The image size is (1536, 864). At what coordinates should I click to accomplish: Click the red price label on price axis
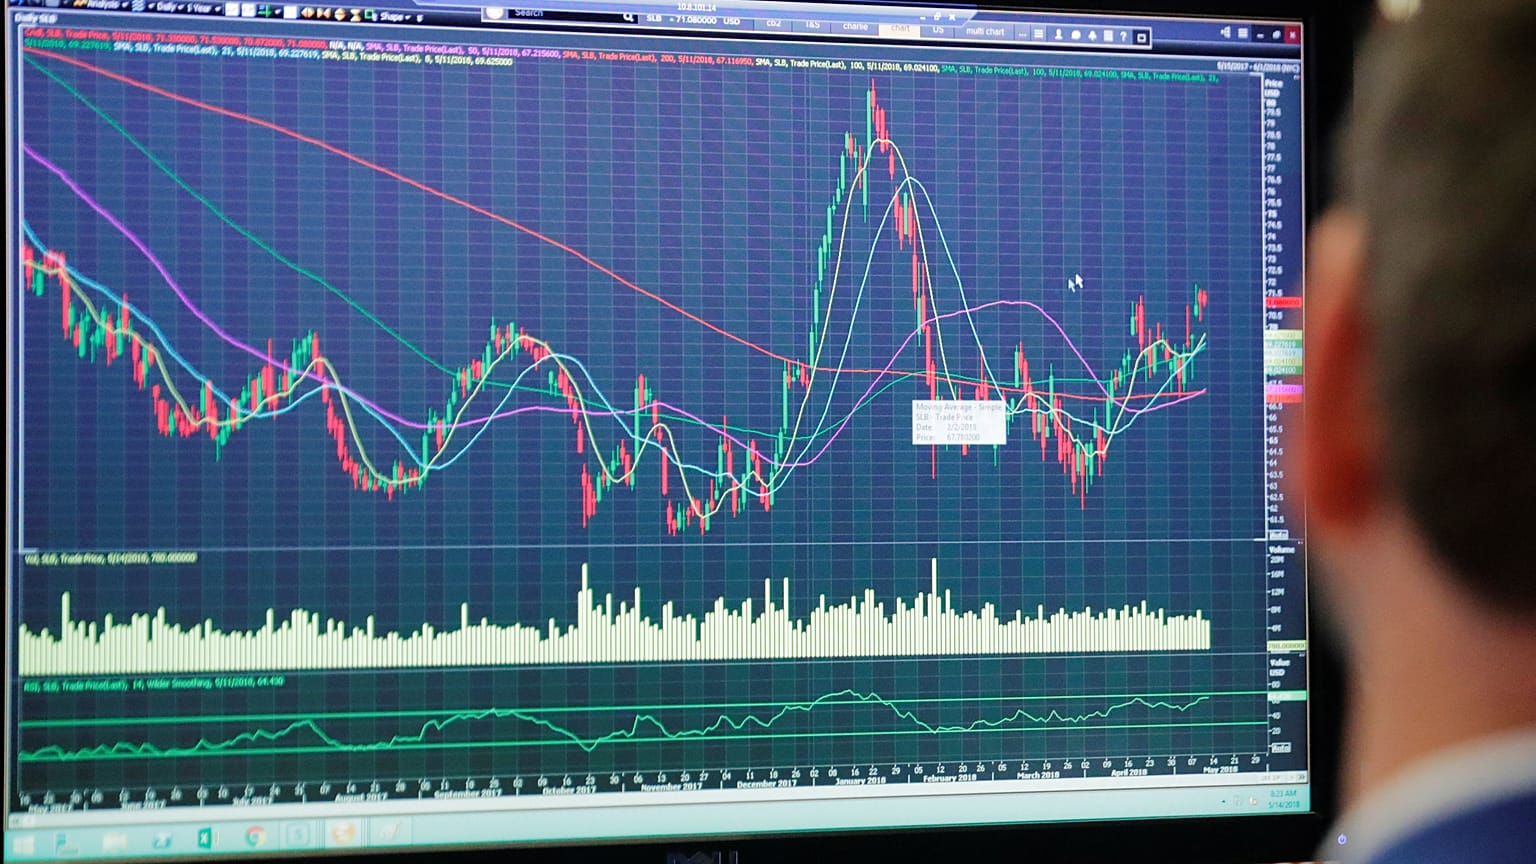1284,302
